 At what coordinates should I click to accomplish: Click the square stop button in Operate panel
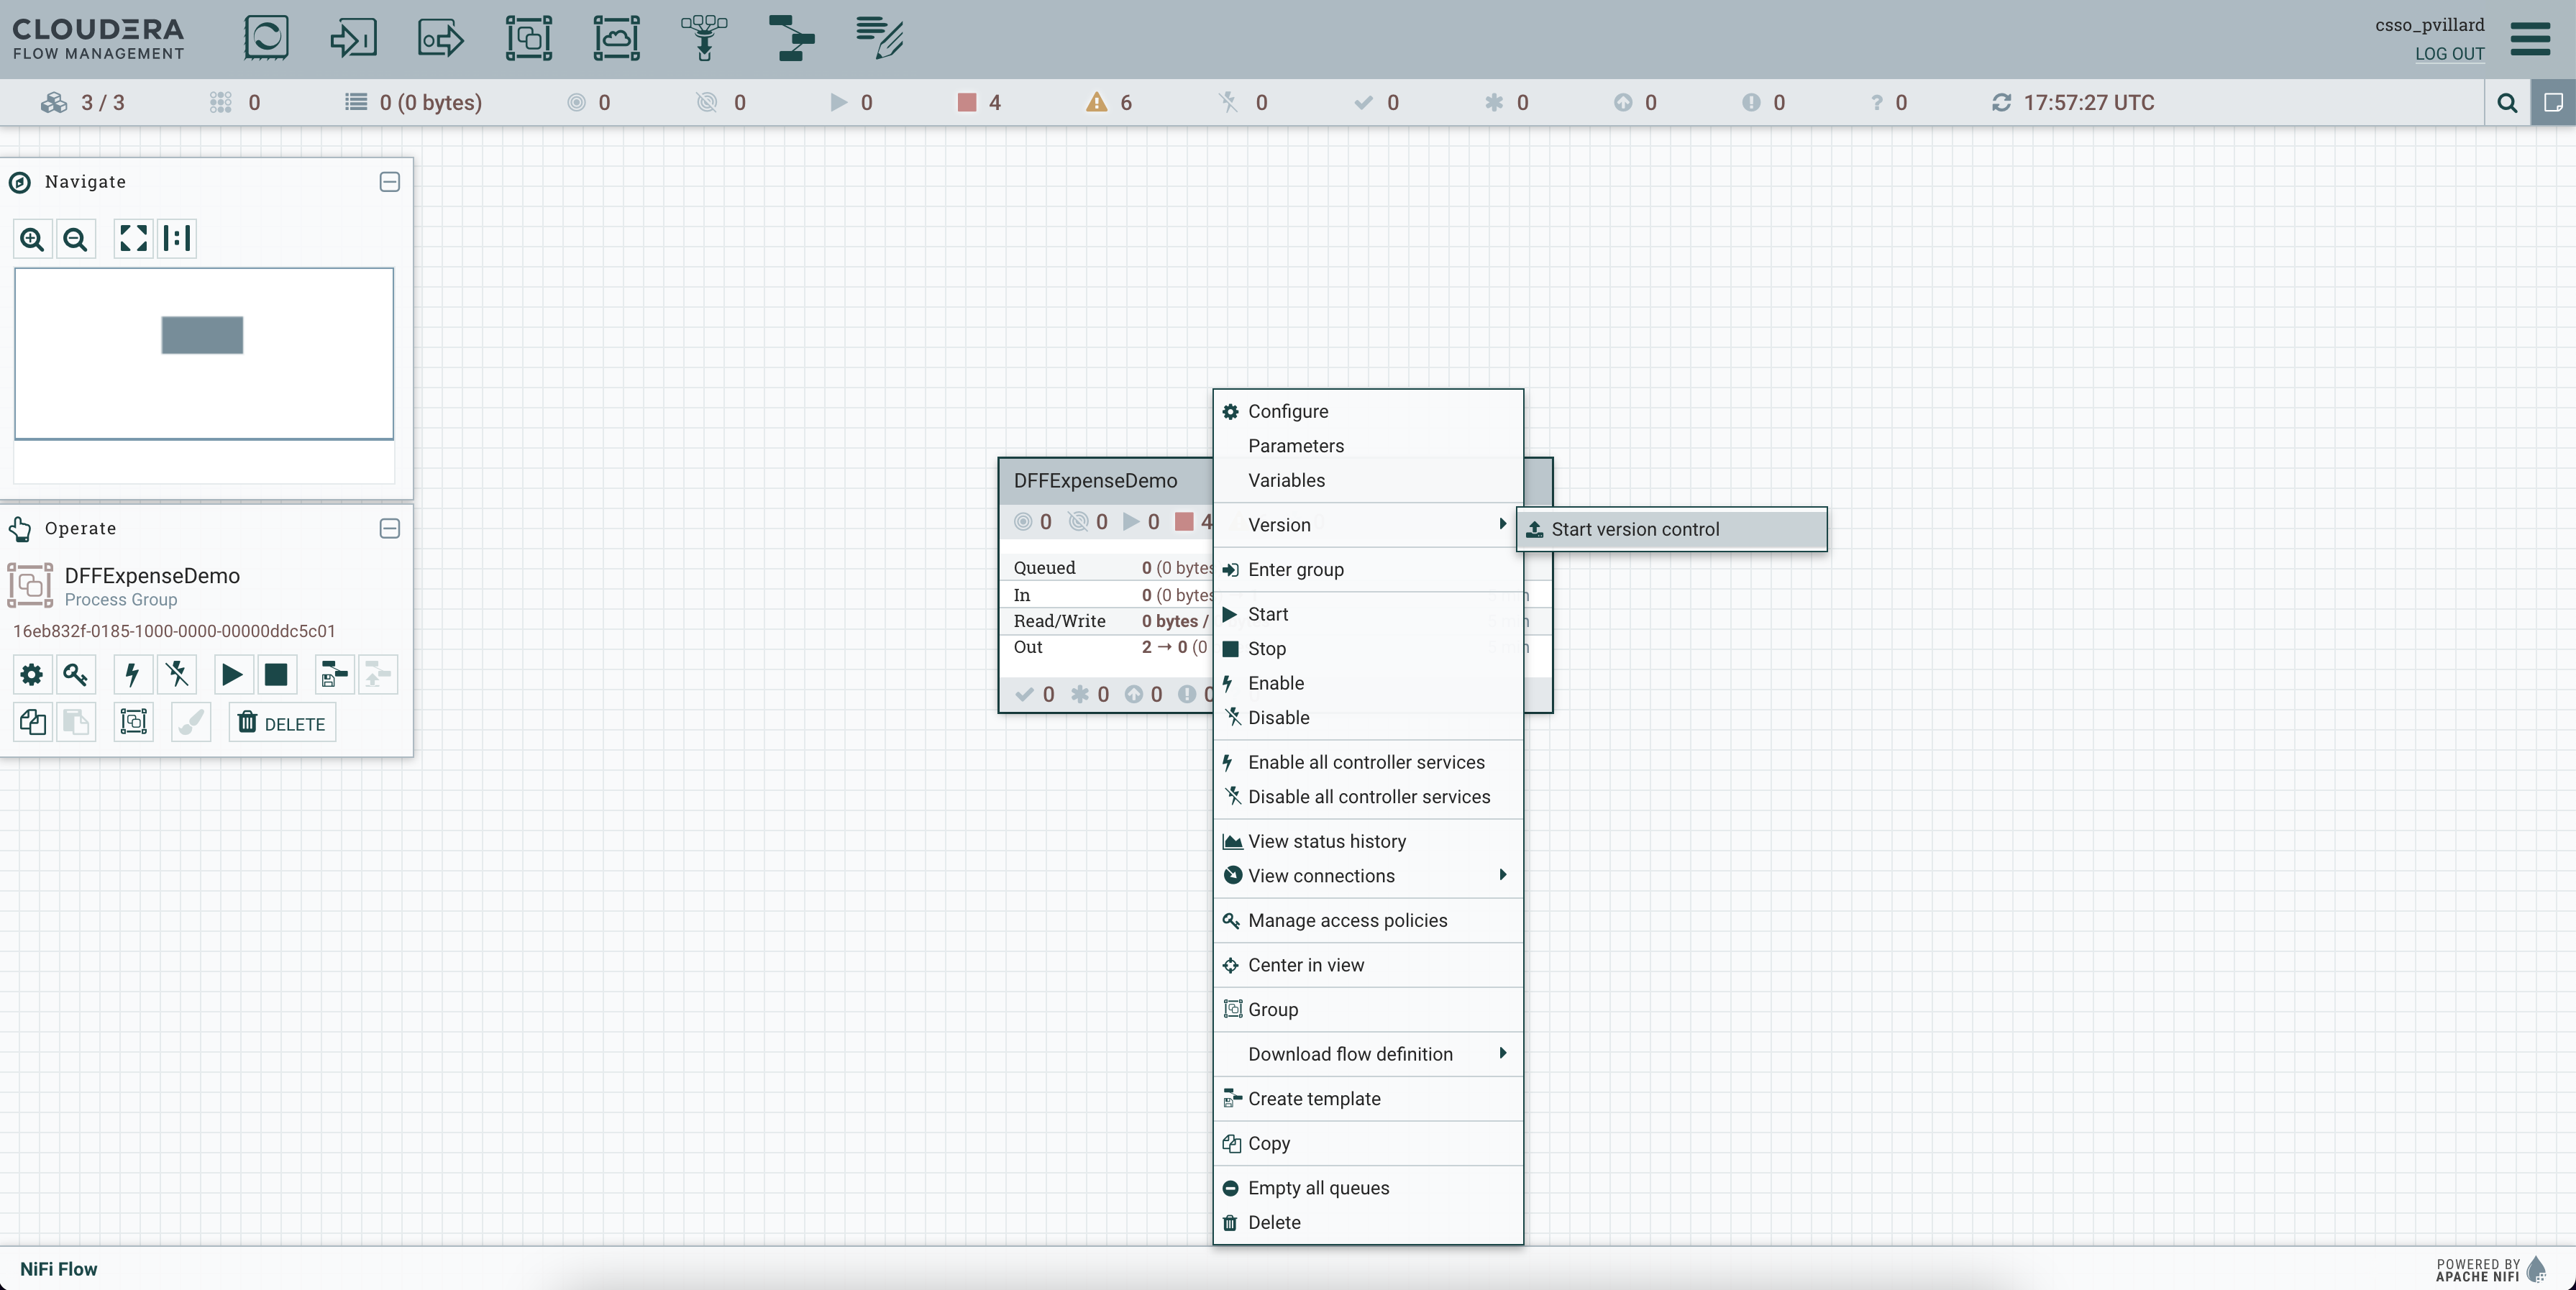(276, 675)
